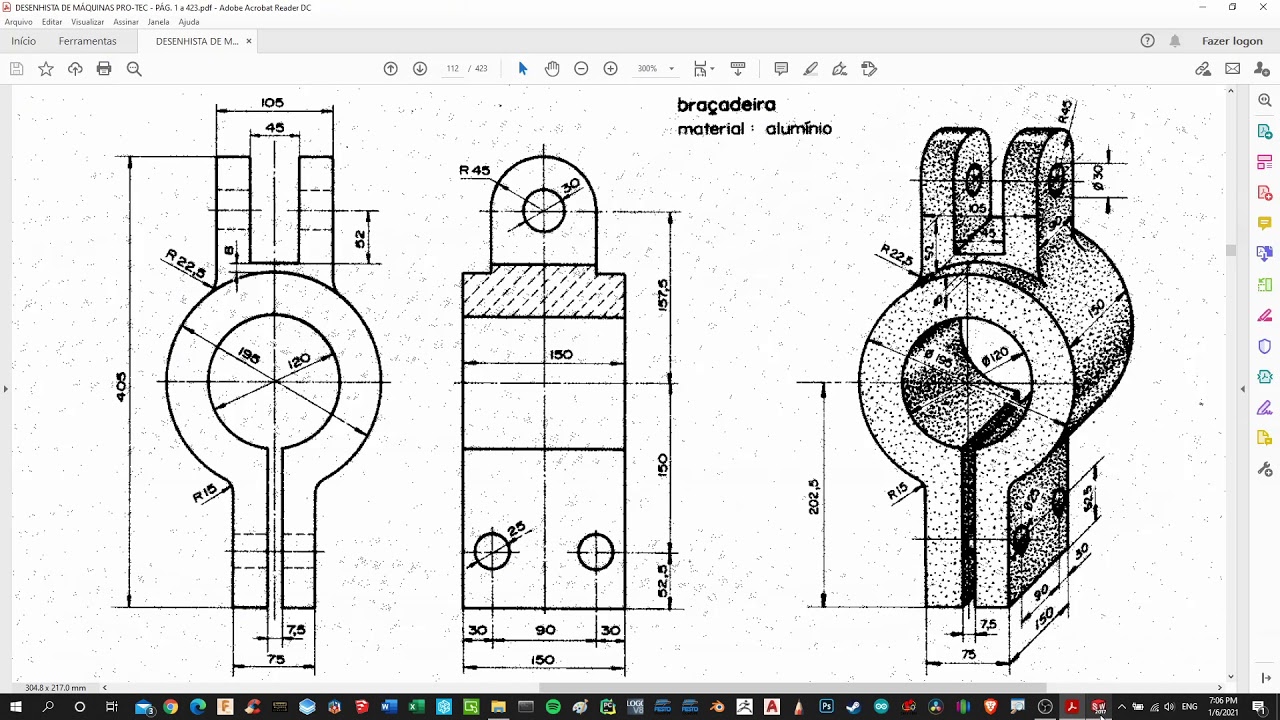Viewport: 1280px width, 720px height.
Task: Open green Compress PDF tool icon
Action: (x=1265, y=285)
